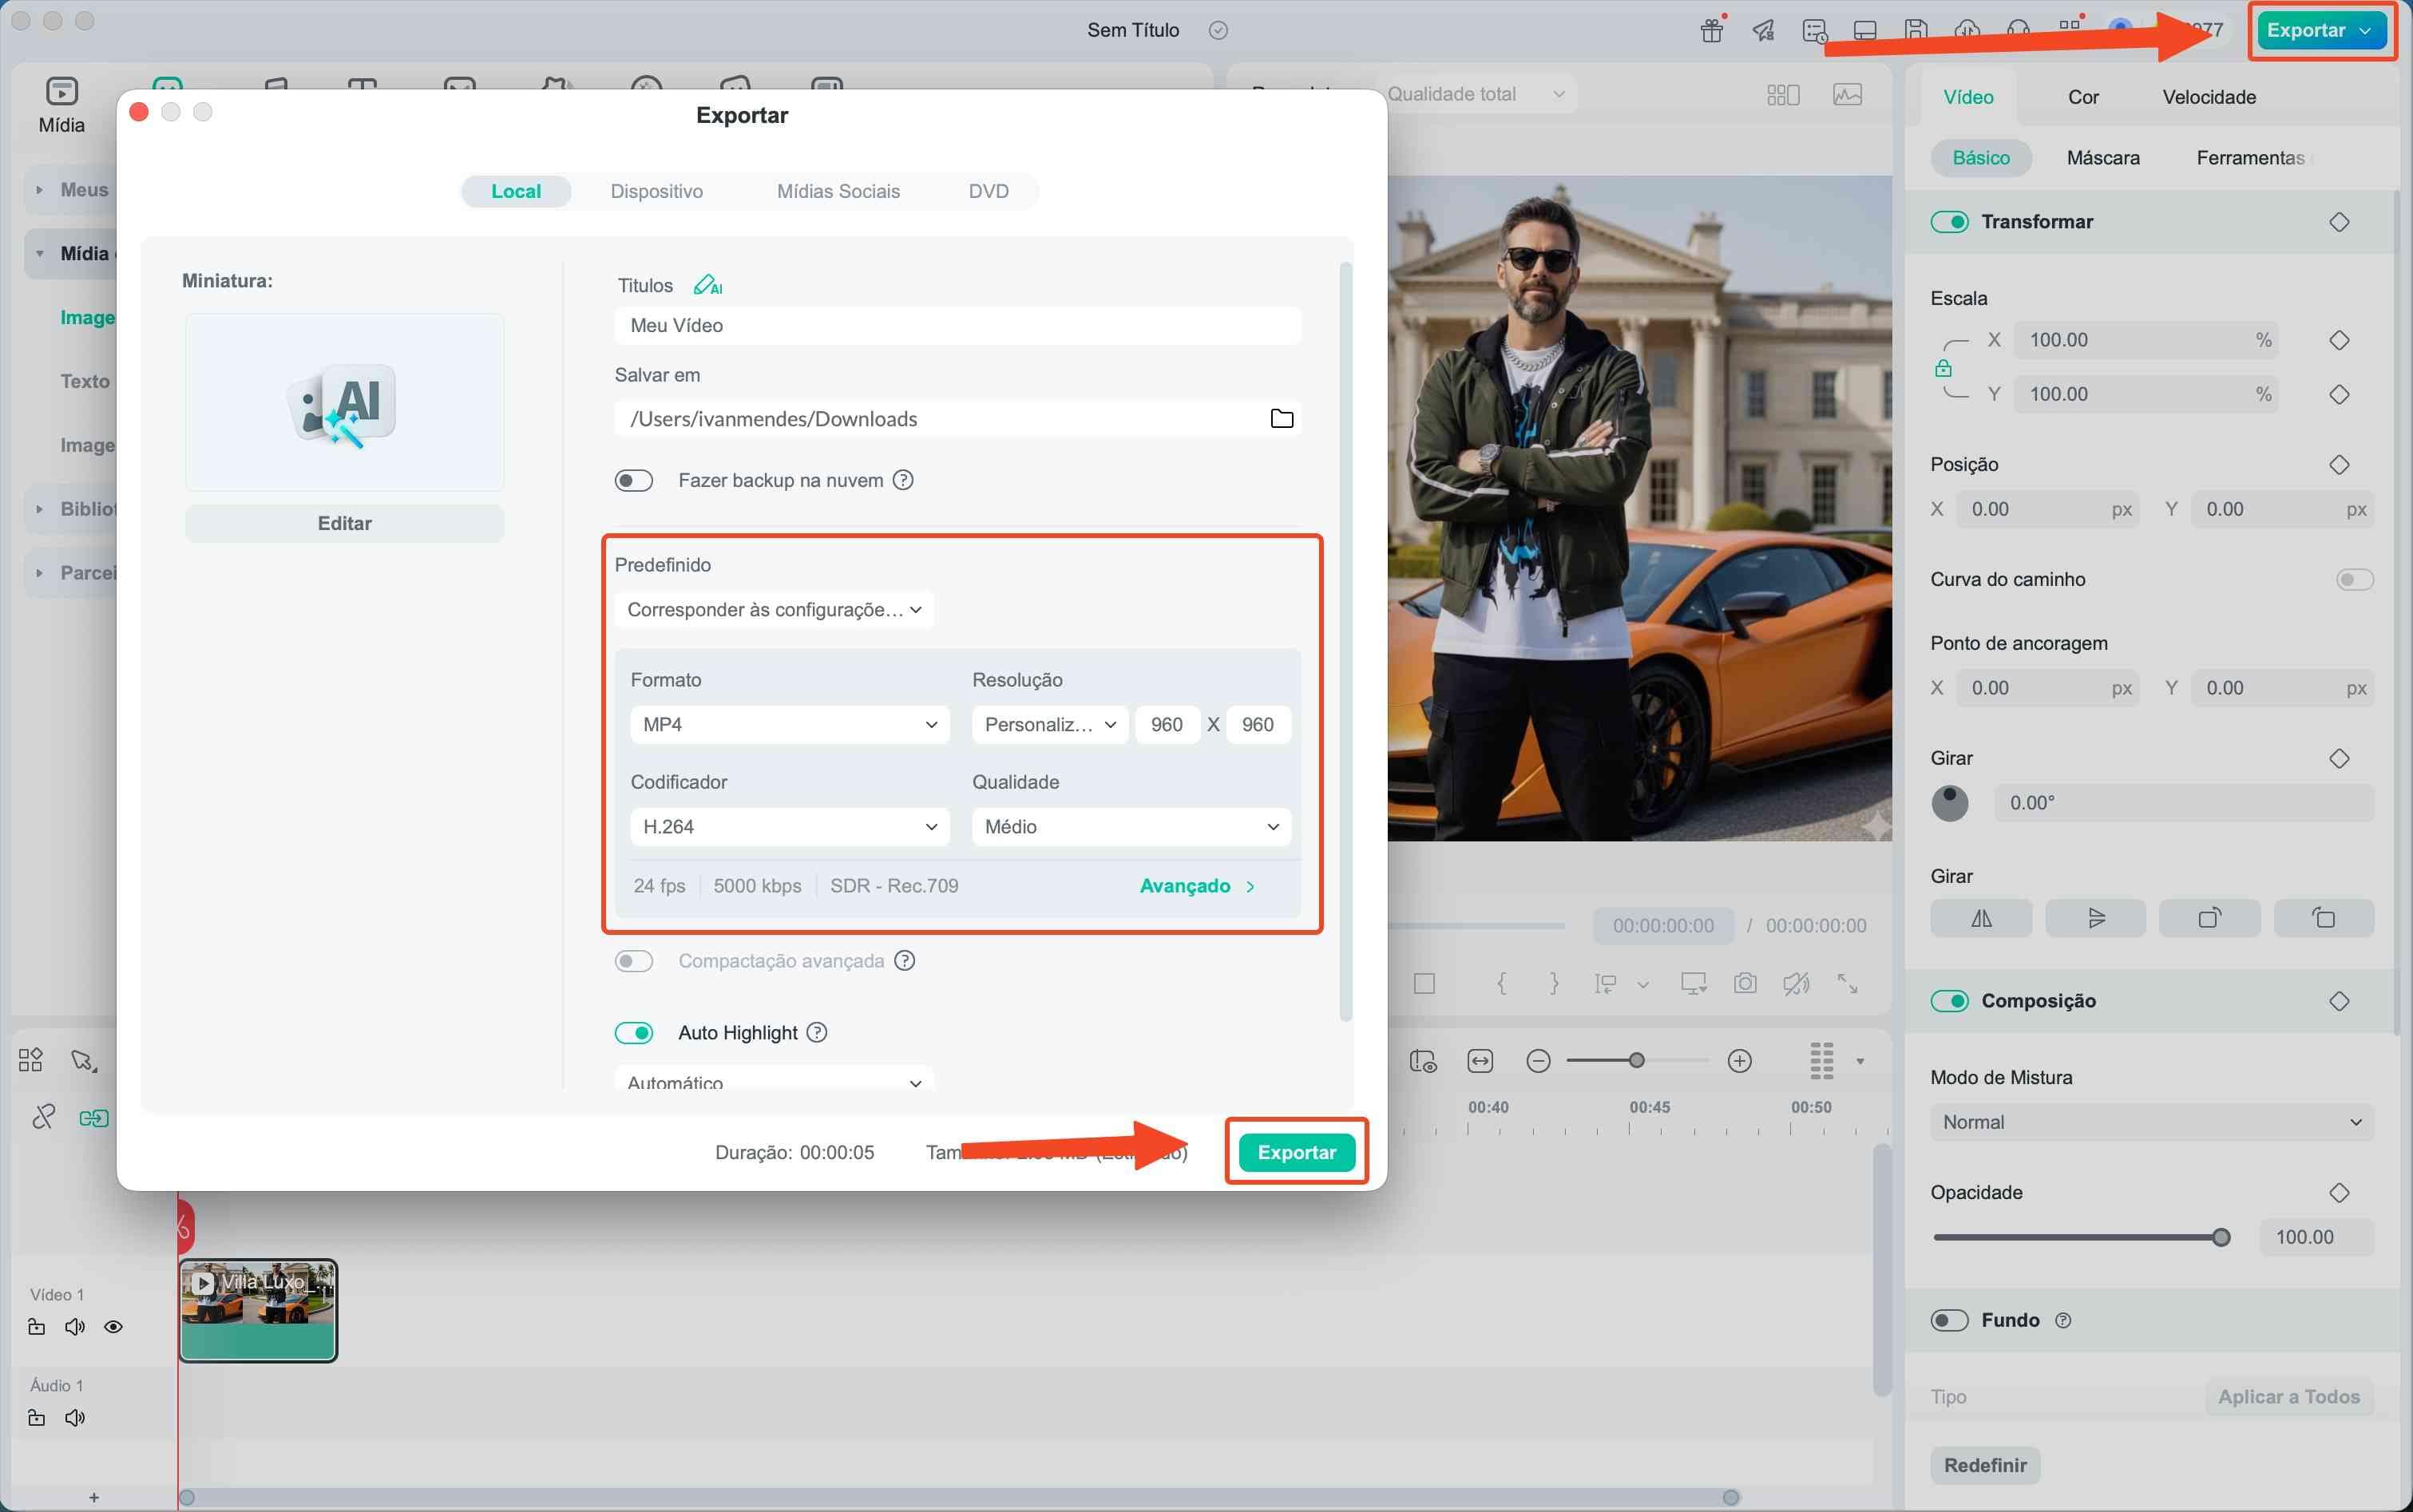Flip the clip horizontally in Girar section
Viewport: 2413px width, 1512px height.
[x=1980, y=917]
